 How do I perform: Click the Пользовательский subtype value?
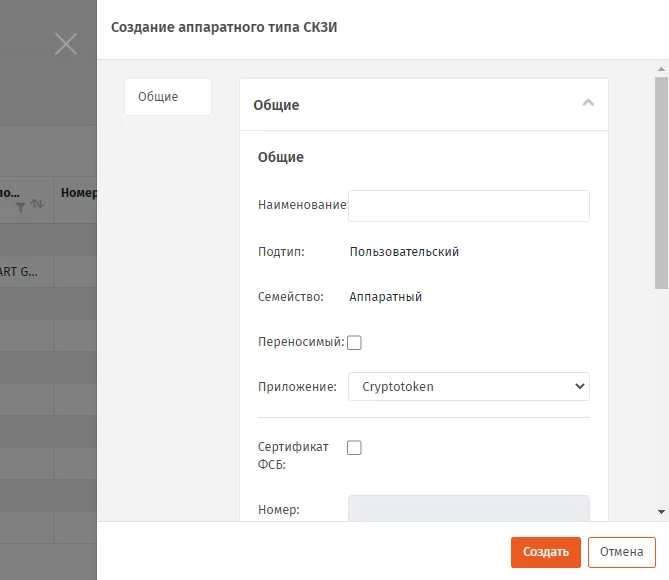(x=404, y=252)
